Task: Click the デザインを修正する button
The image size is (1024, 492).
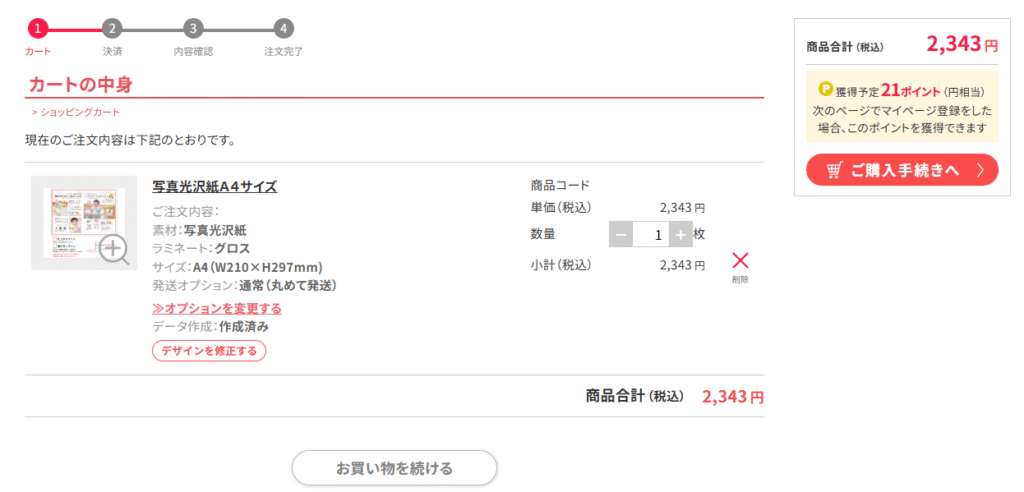Action: coord(209,351)
